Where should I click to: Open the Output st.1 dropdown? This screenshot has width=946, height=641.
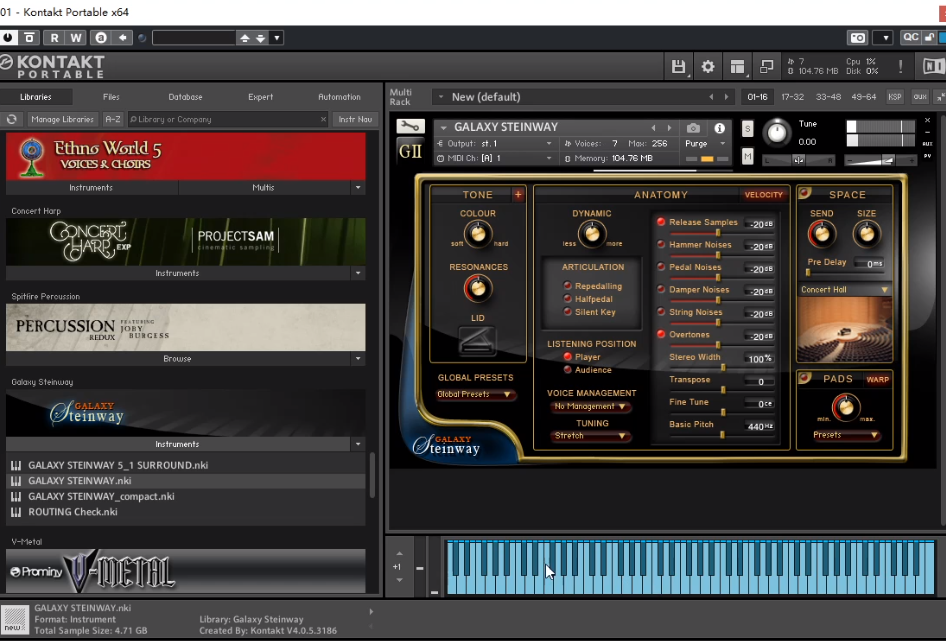[x=495, y=144]
